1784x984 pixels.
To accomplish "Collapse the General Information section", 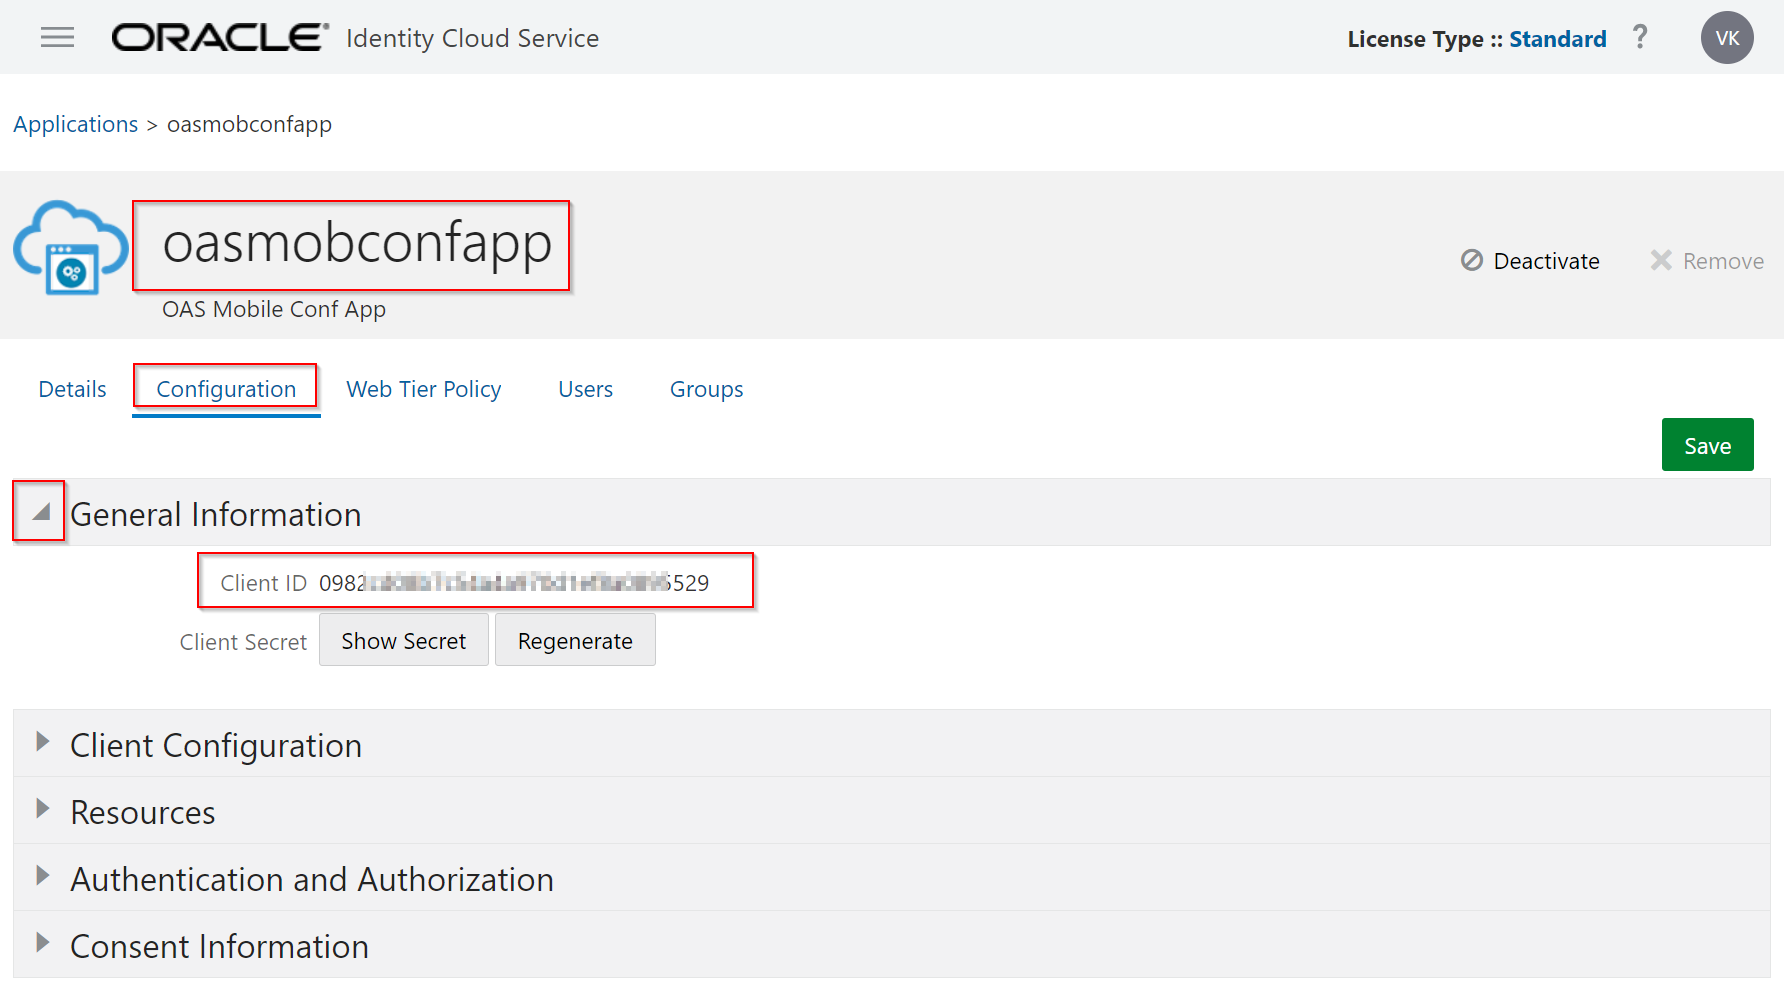I will point(41,512).
